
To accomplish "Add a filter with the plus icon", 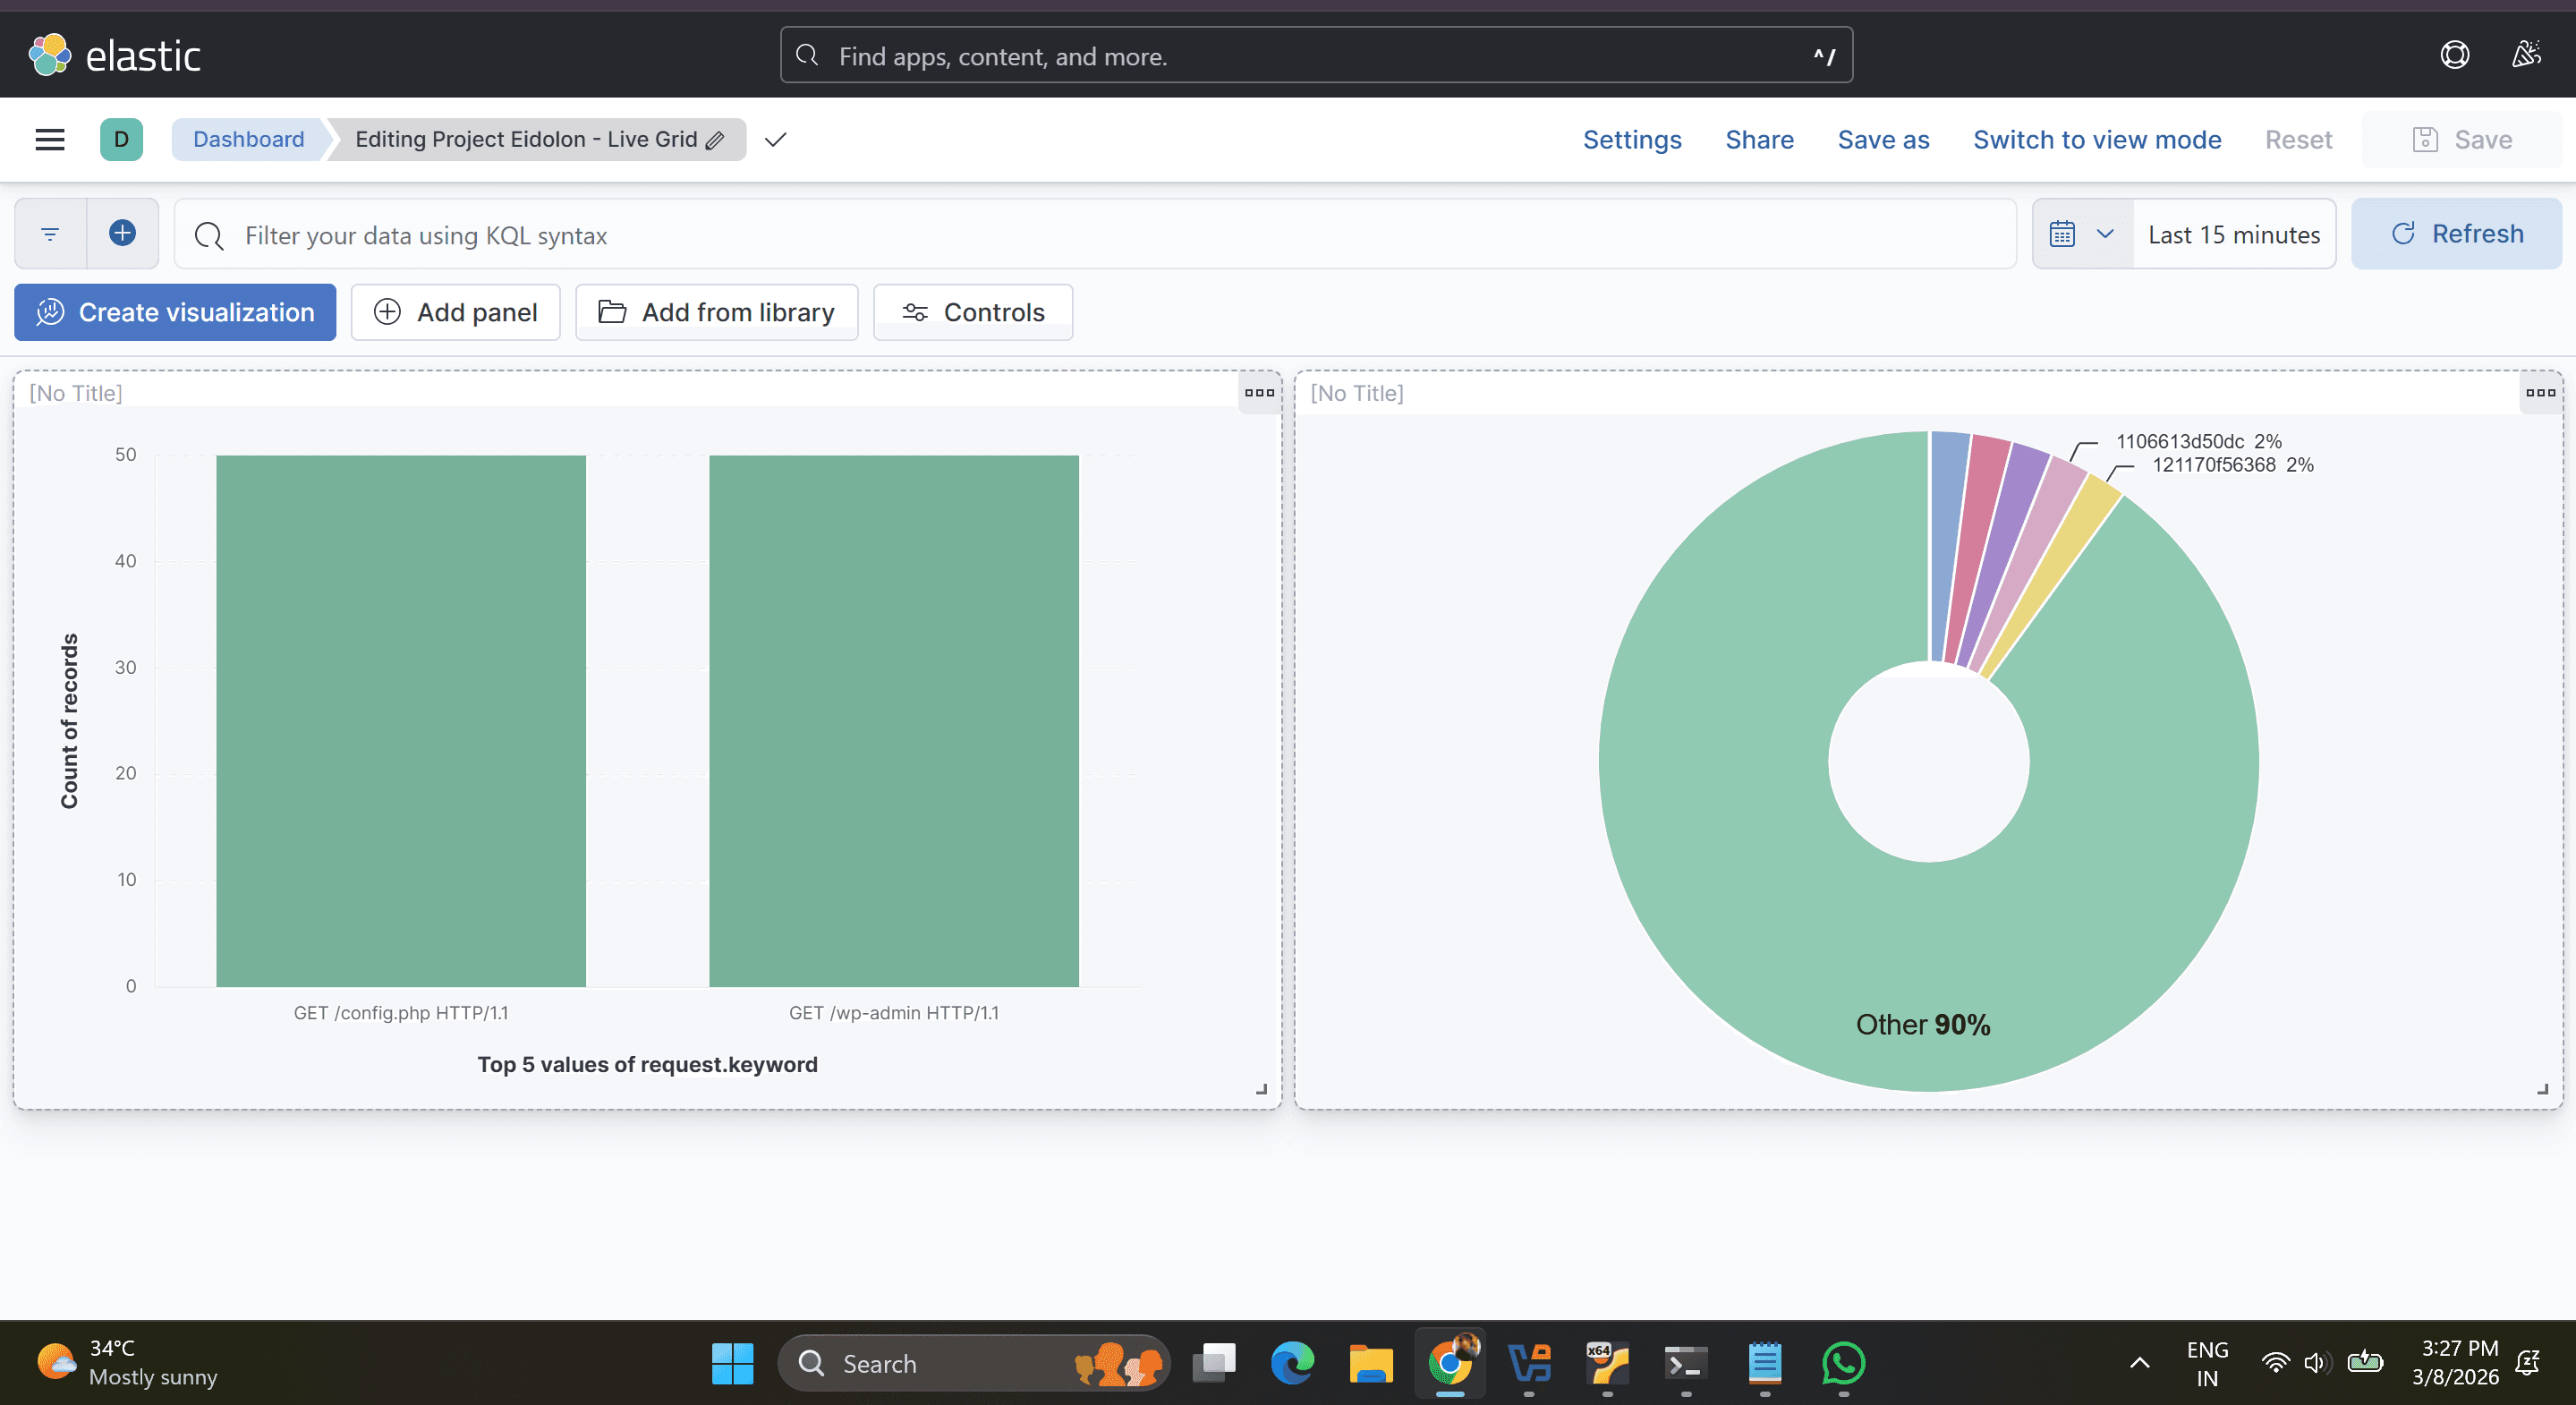I will pos(122,234).
